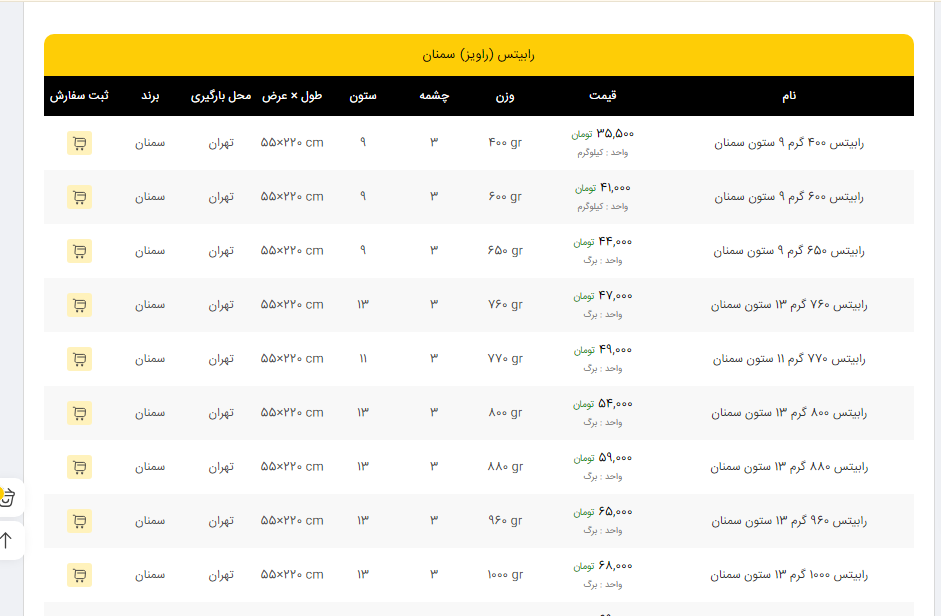Add رابیتس ۶۰۰ گرم ۹ ستون to cart
The image size is (941, 616).
(79, 197)
